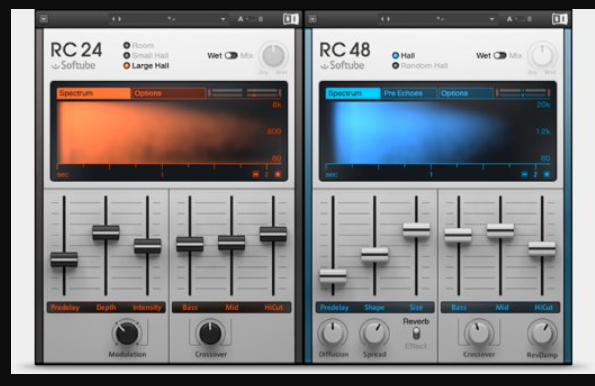Zoom out the RC 48 time scale
Viewport: 595px width, 386px height.
click(524, 175)
